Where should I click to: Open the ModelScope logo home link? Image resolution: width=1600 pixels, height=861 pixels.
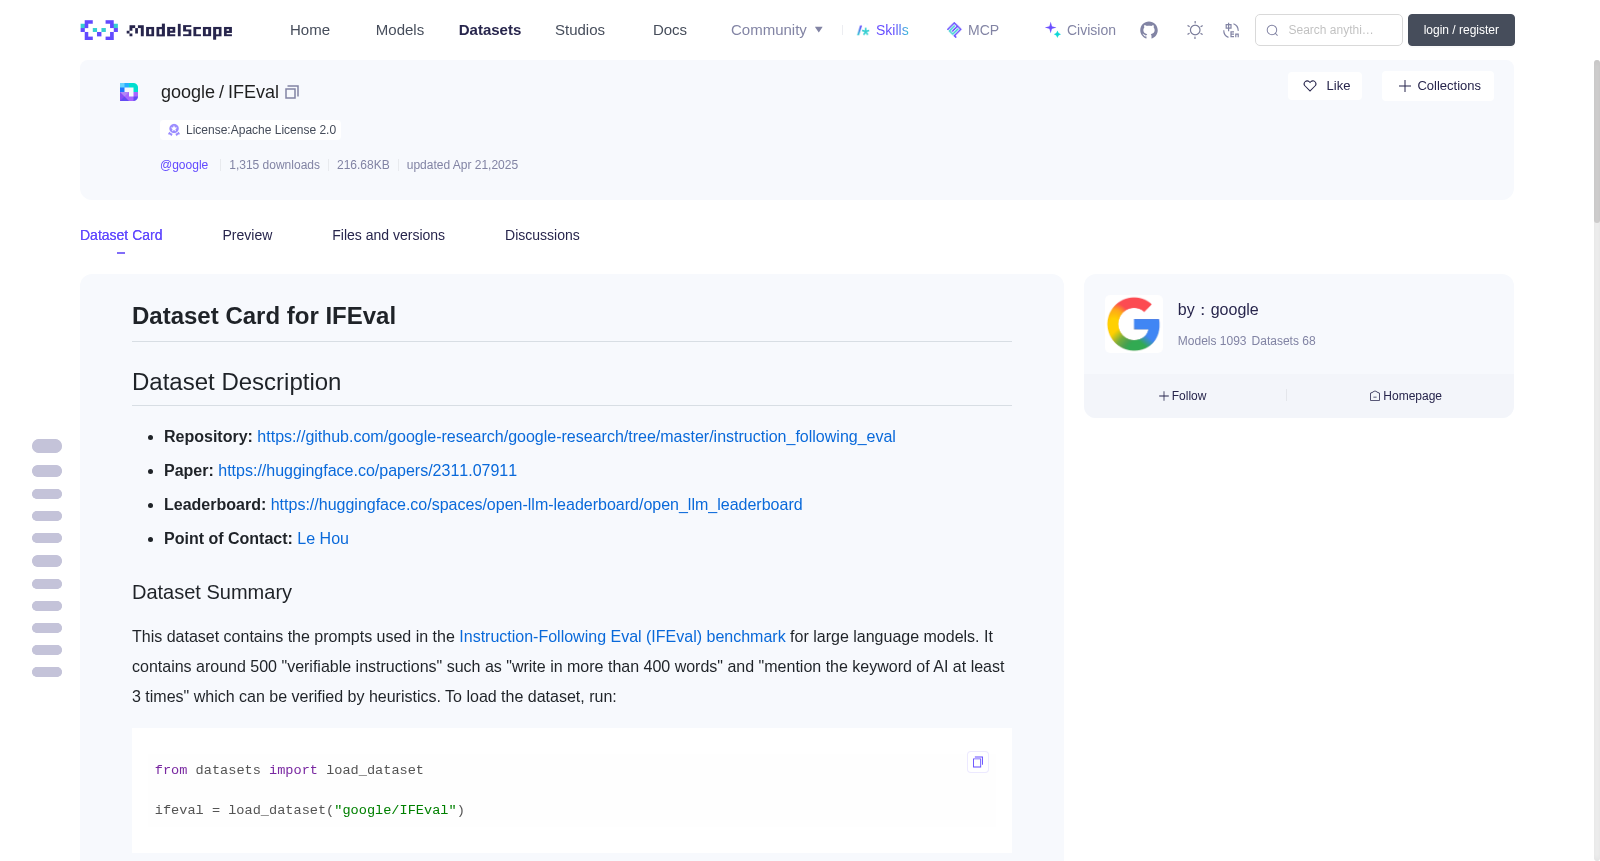[x=156, y=30]
